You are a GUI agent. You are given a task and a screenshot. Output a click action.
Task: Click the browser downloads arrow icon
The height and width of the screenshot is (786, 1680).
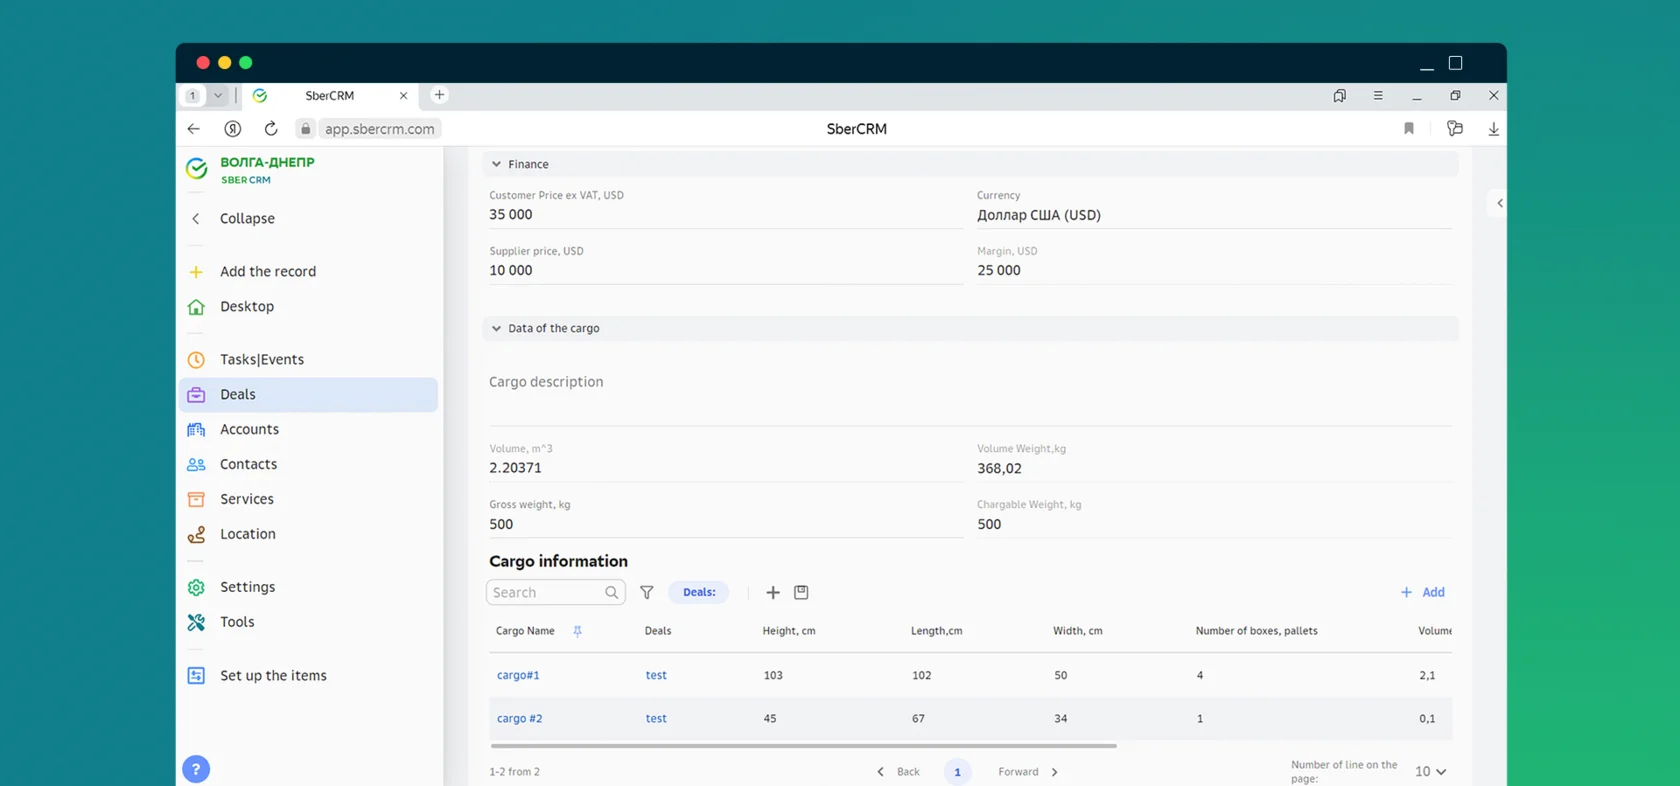[1493, 129]
